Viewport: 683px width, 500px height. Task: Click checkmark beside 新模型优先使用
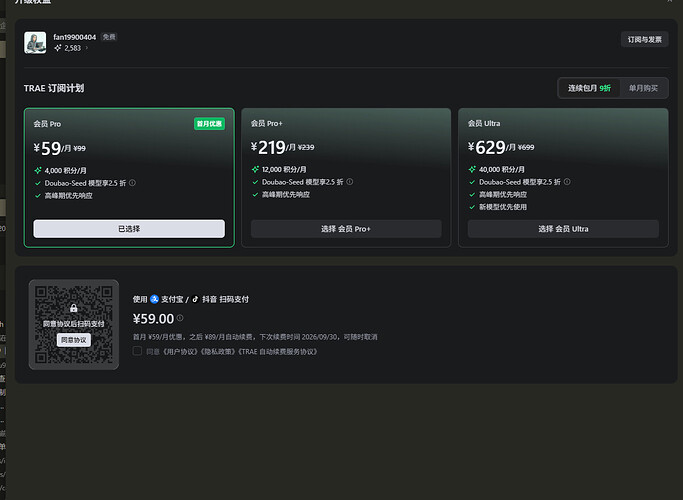tap(472, 207)
